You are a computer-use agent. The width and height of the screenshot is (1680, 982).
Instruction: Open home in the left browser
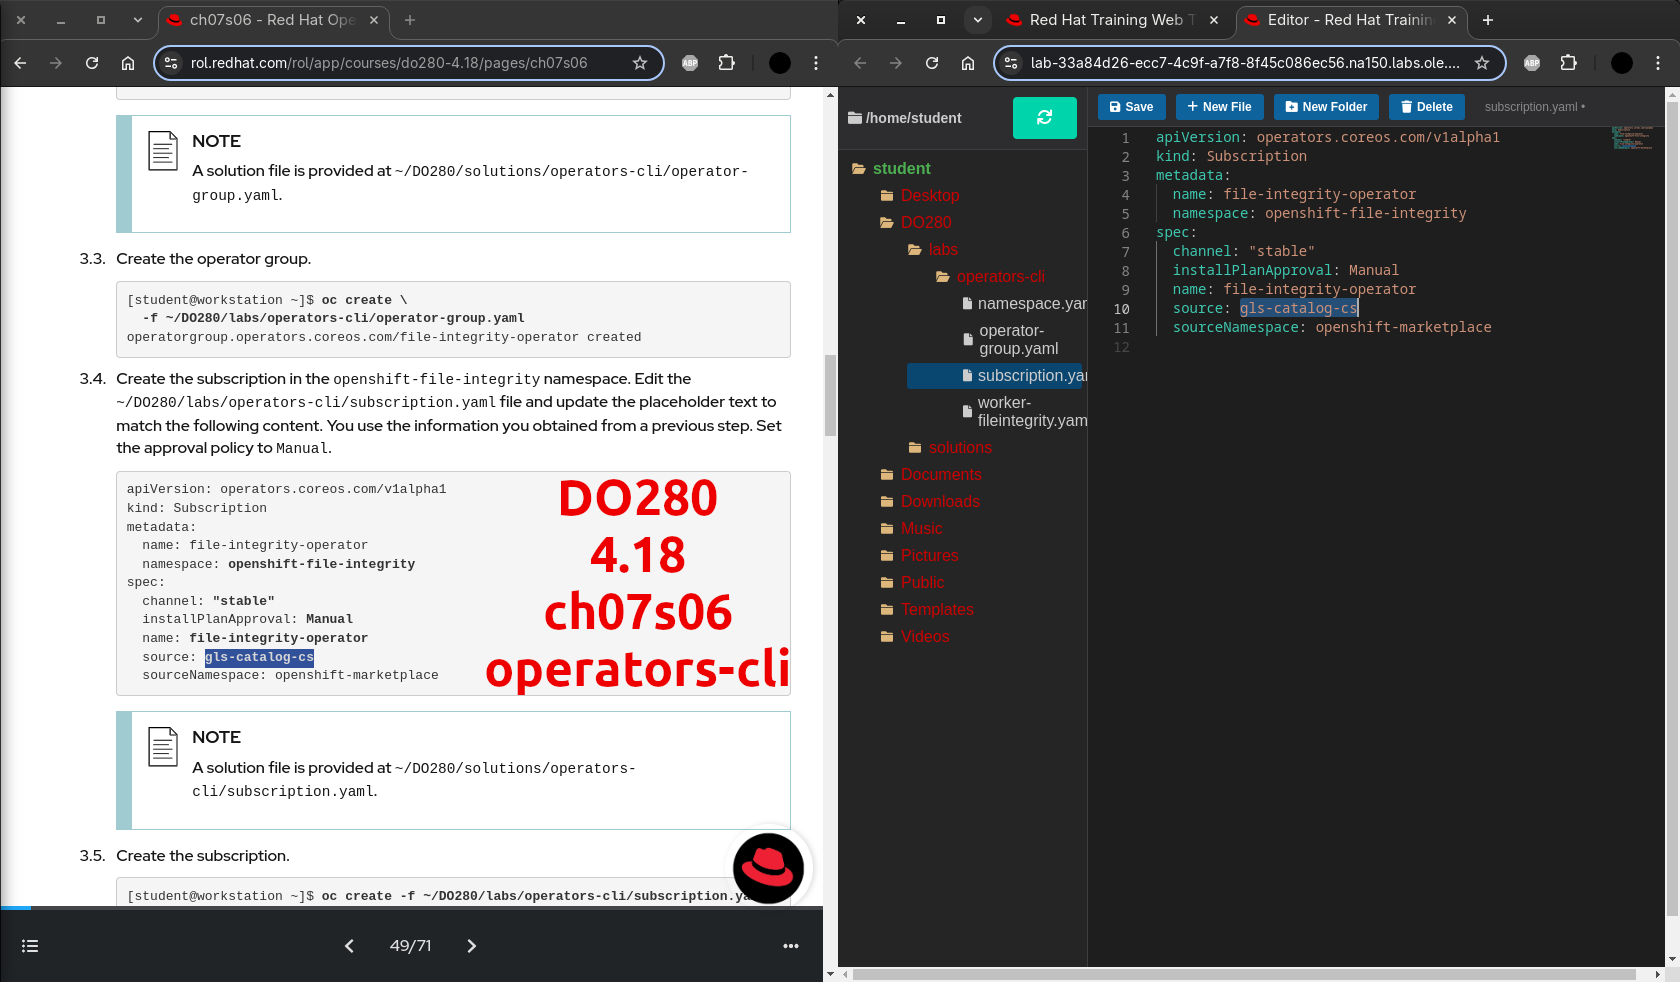pos(128,63)
